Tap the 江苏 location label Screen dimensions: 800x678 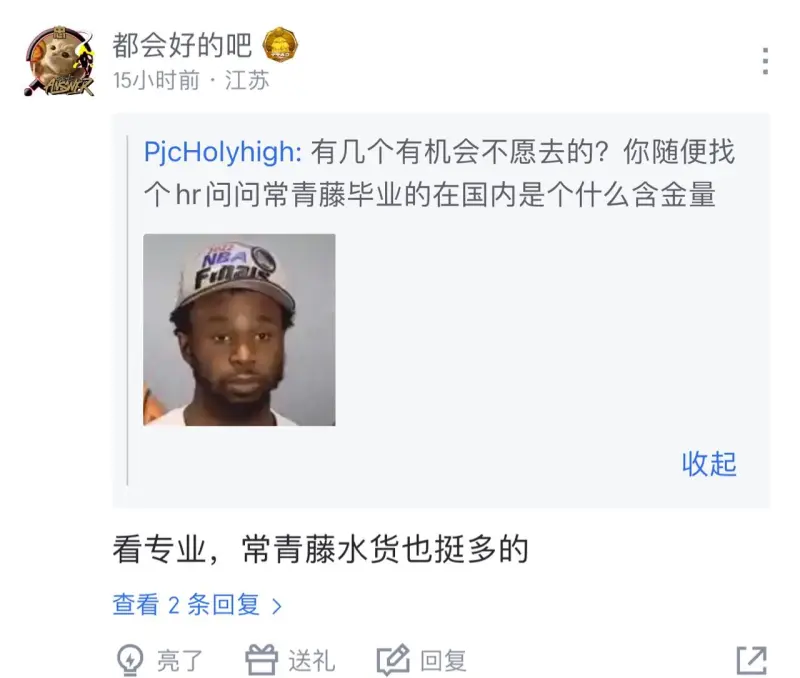(x=247, y=81)
